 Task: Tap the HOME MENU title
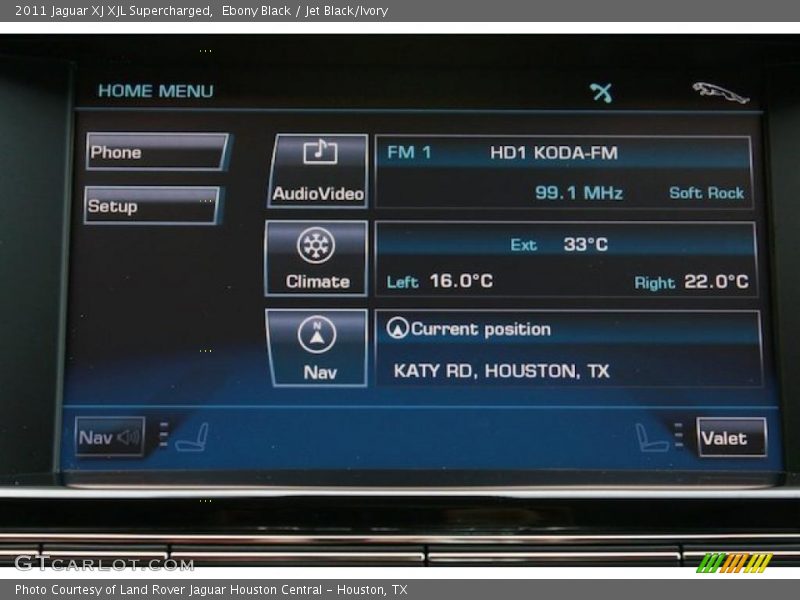click(x=156, y=91)
